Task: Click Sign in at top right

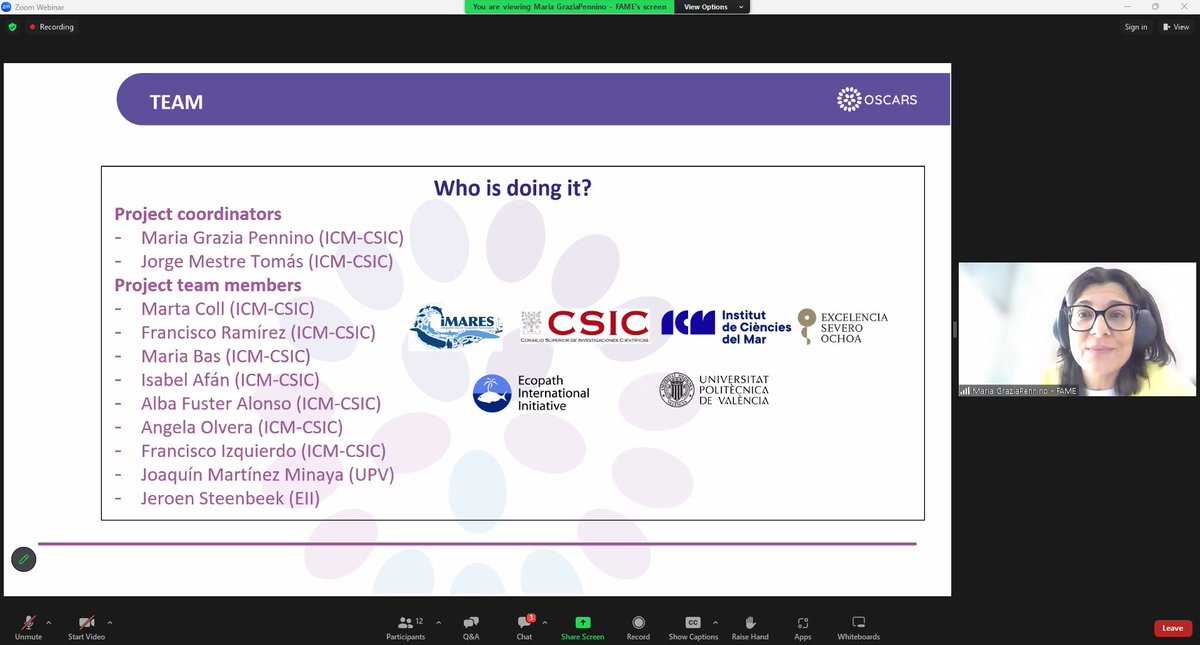Action: (1136, 27)
